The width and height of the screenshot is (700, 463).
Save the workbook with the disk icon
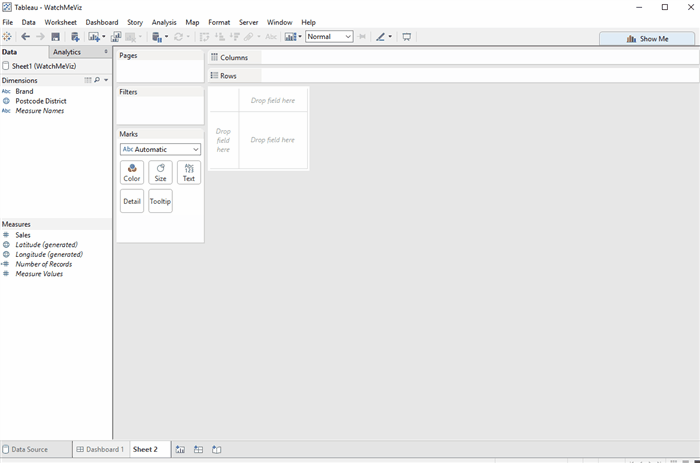click(x=55, y=37)
